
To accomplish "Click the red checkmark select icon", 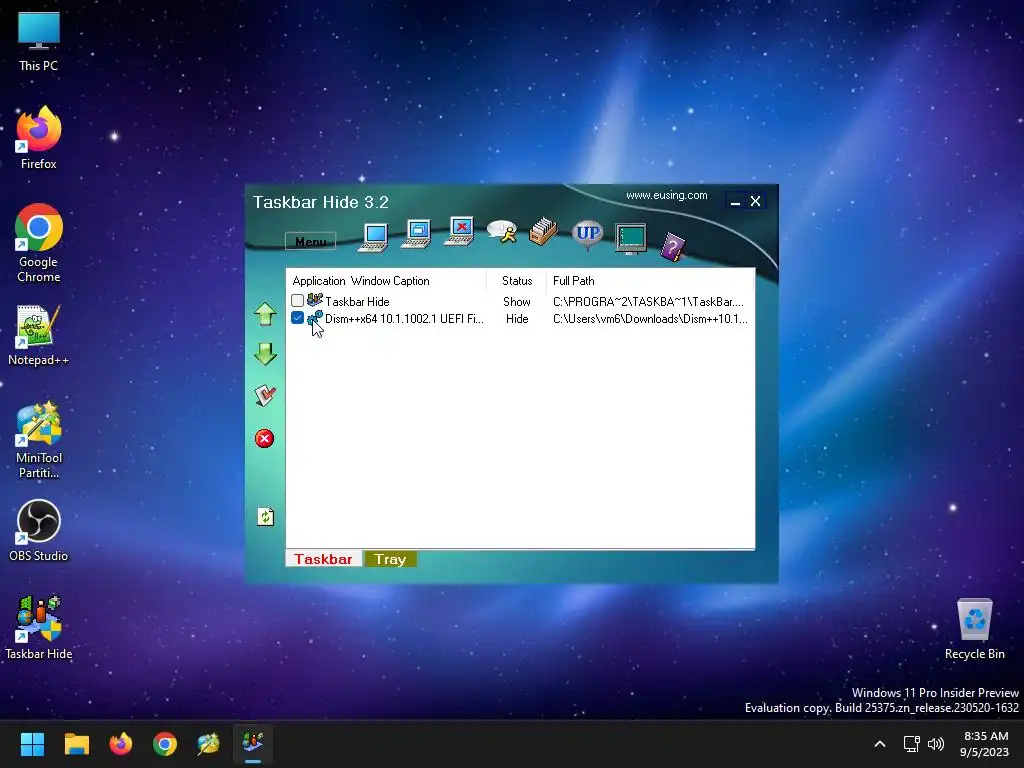I will 265,395.
